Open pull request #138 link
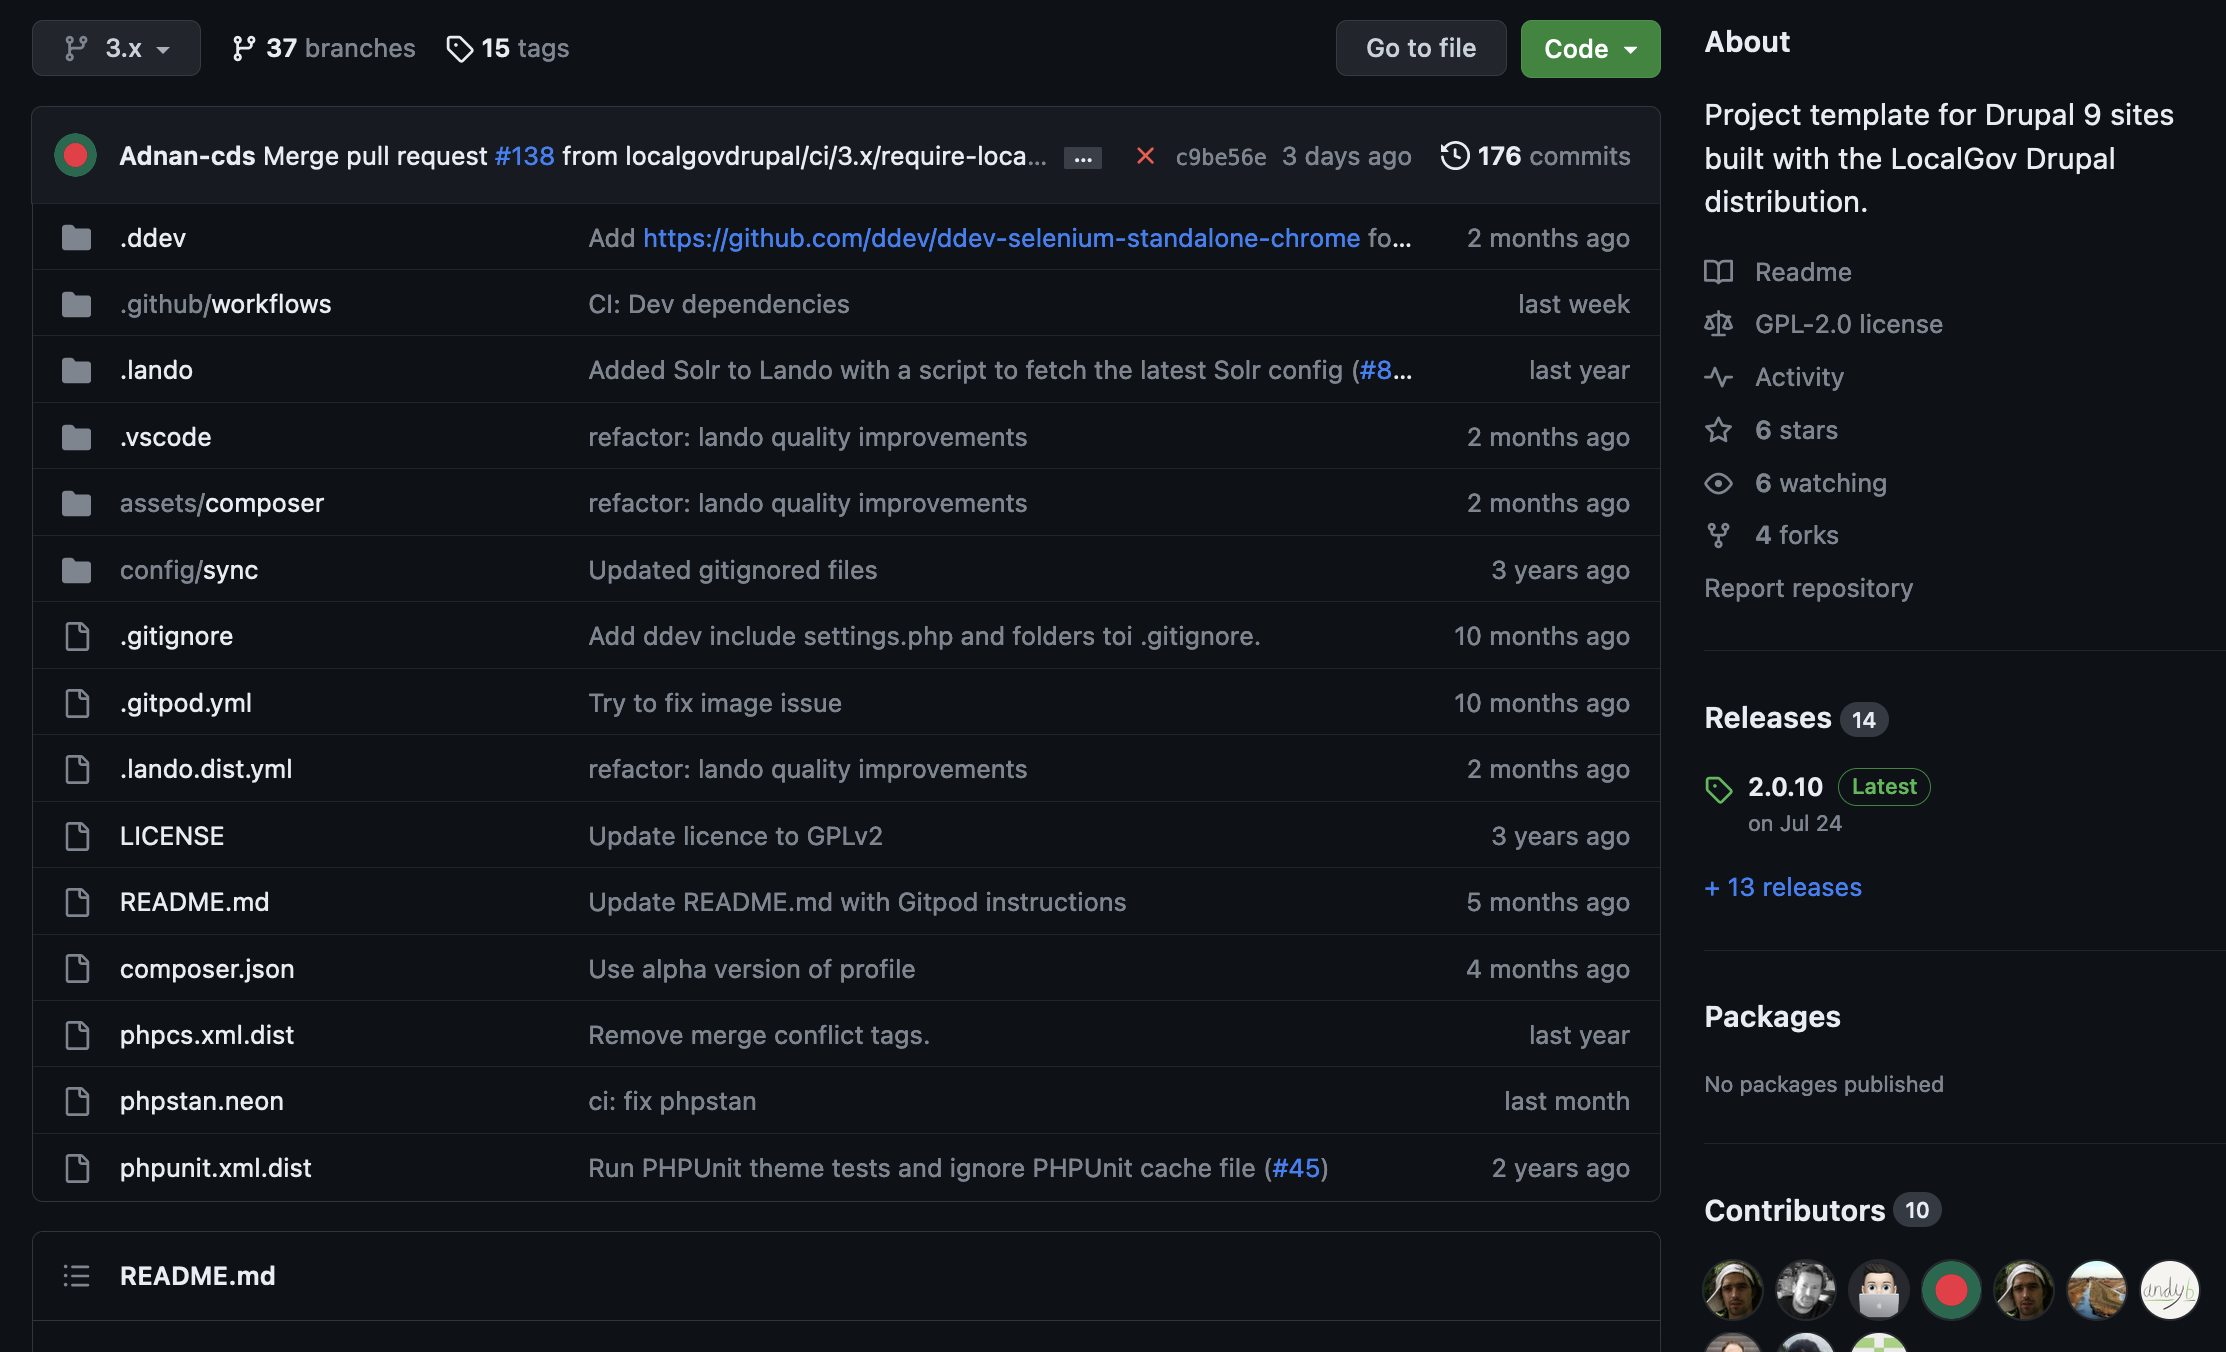 (525, 156)
